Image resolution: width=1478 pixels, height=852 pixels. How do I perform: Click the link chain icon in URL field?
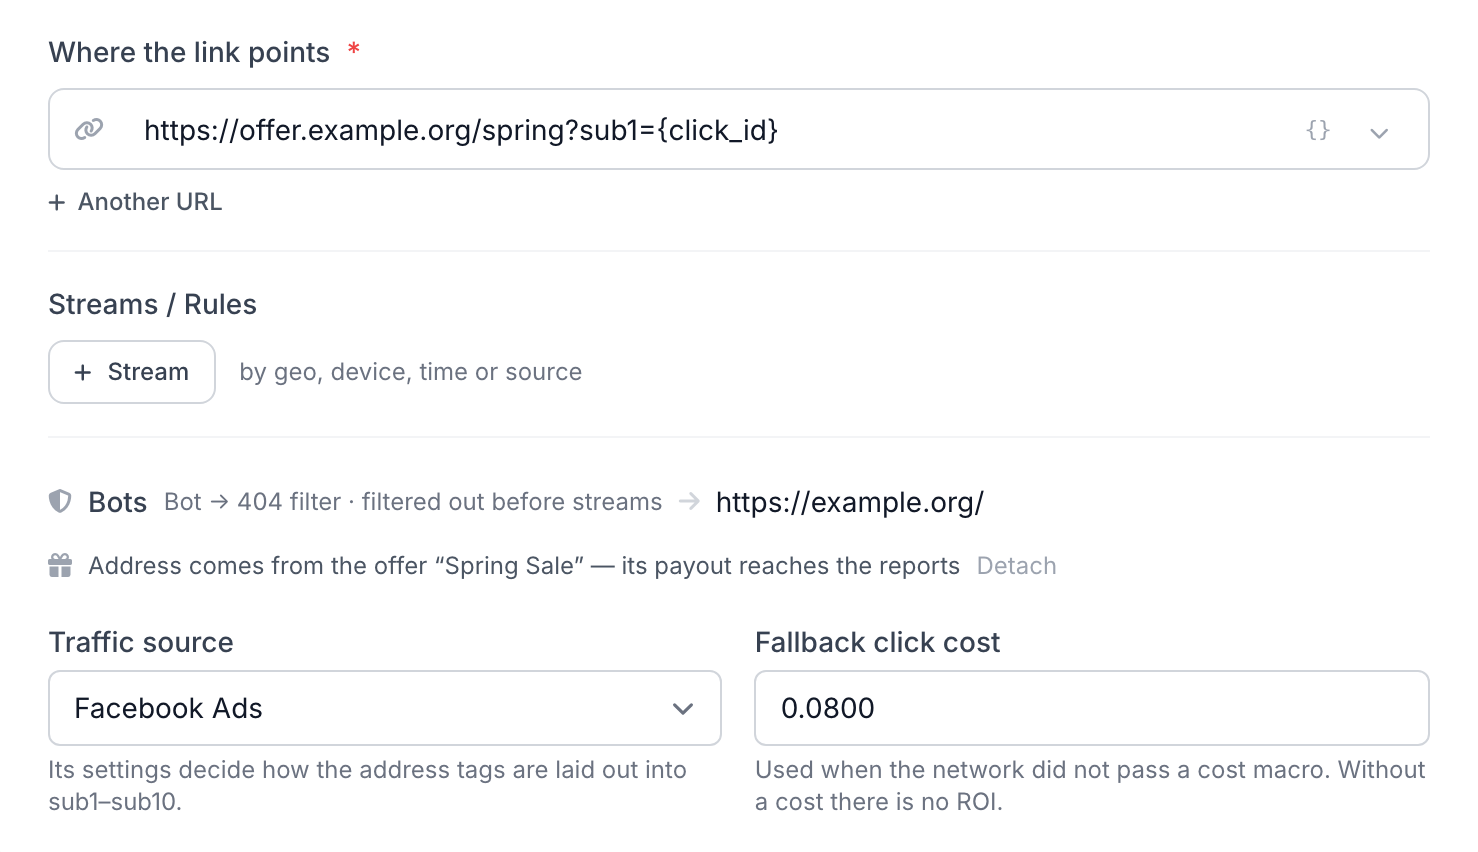[89, 130]
